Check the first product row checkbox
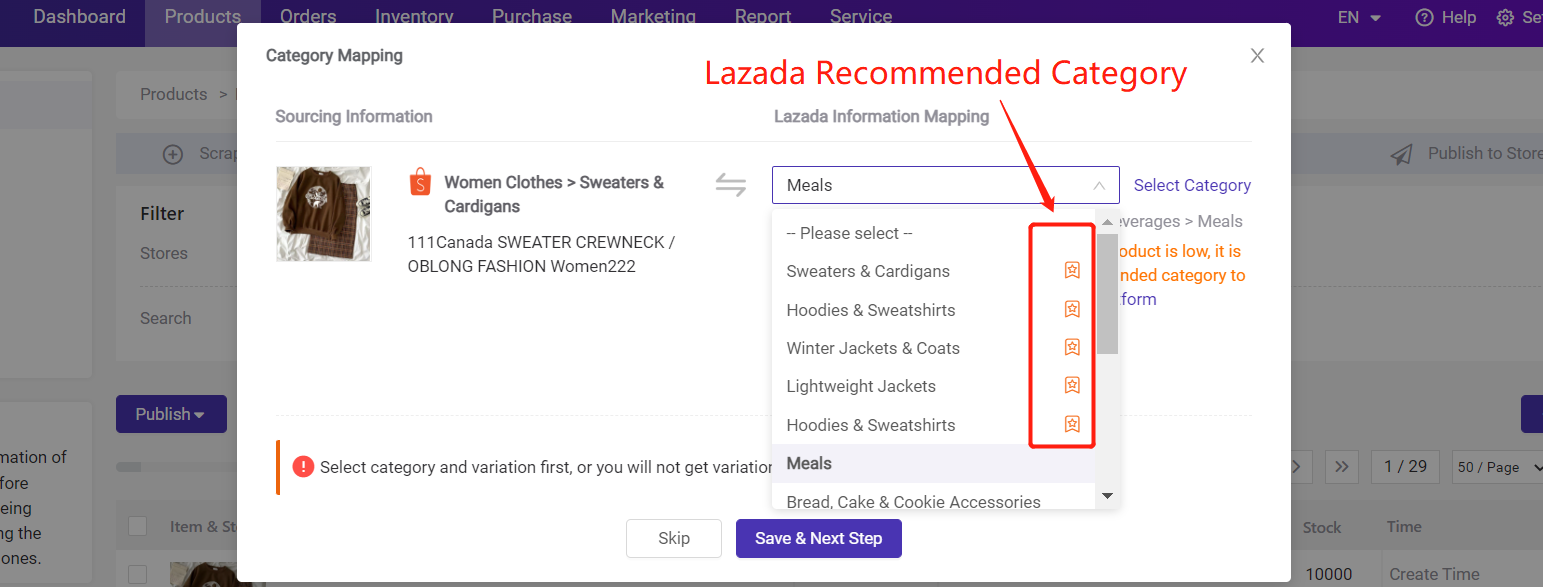1543x587 pixels. point(137,574)
